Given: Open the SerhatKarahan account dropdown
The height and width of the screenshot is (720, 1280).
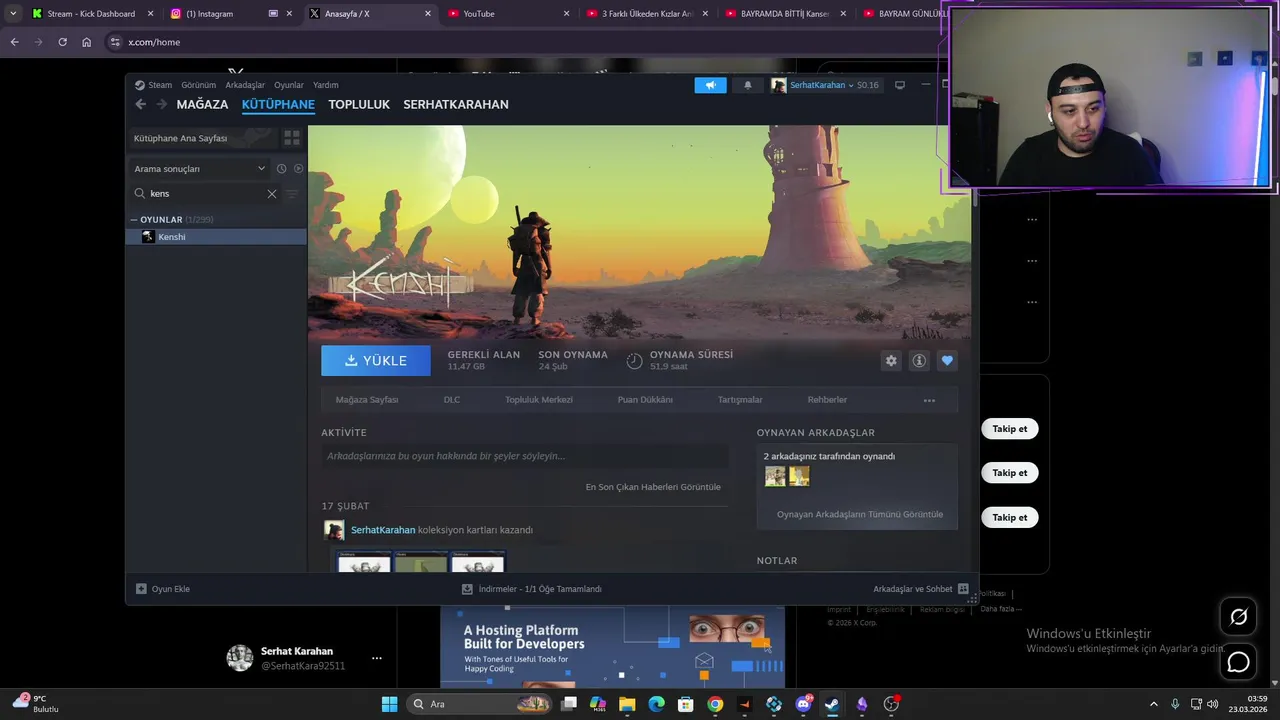Looking at the screenshot, I should click(824, 85).
